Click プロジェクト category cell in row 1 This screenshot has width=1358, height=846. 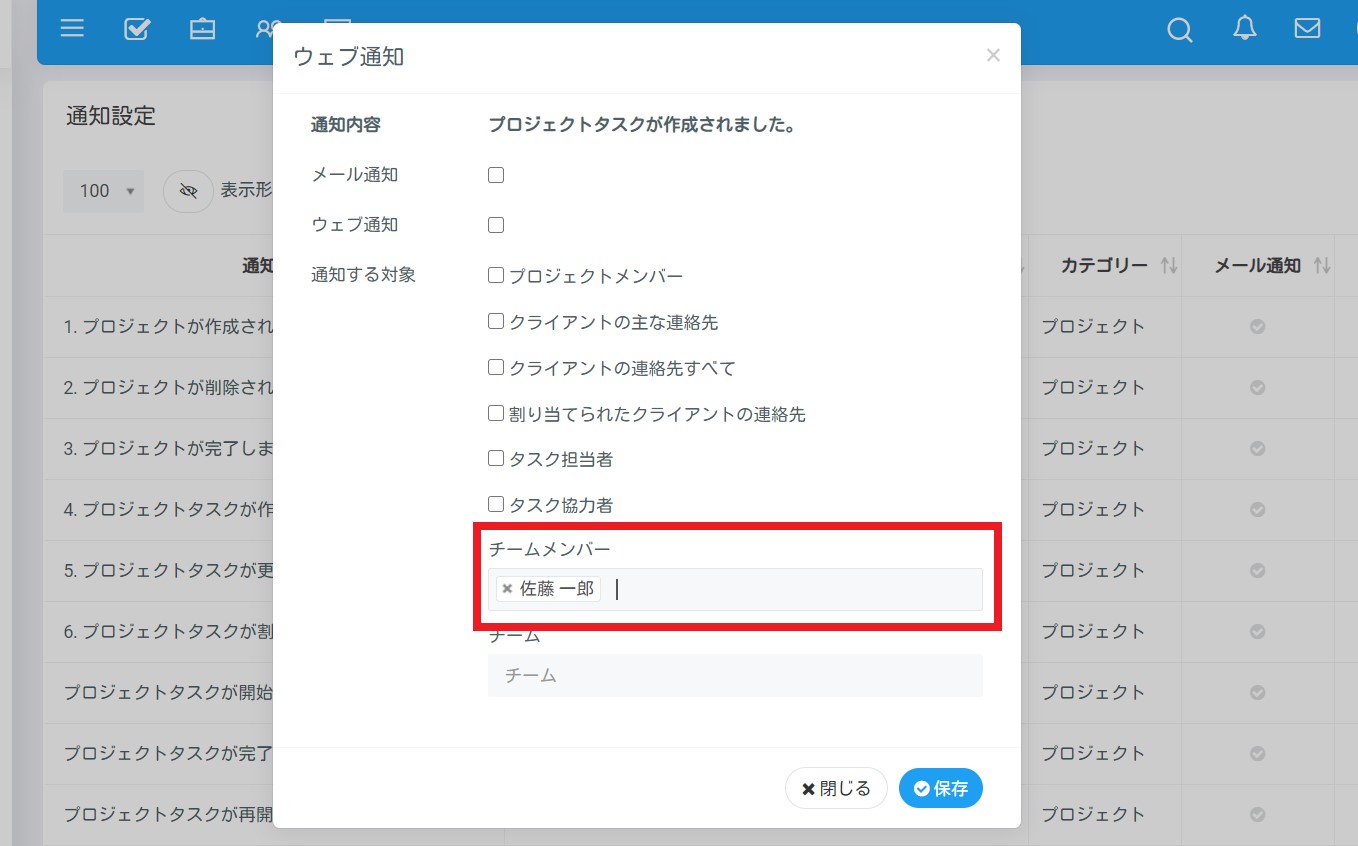point(1093,326)
